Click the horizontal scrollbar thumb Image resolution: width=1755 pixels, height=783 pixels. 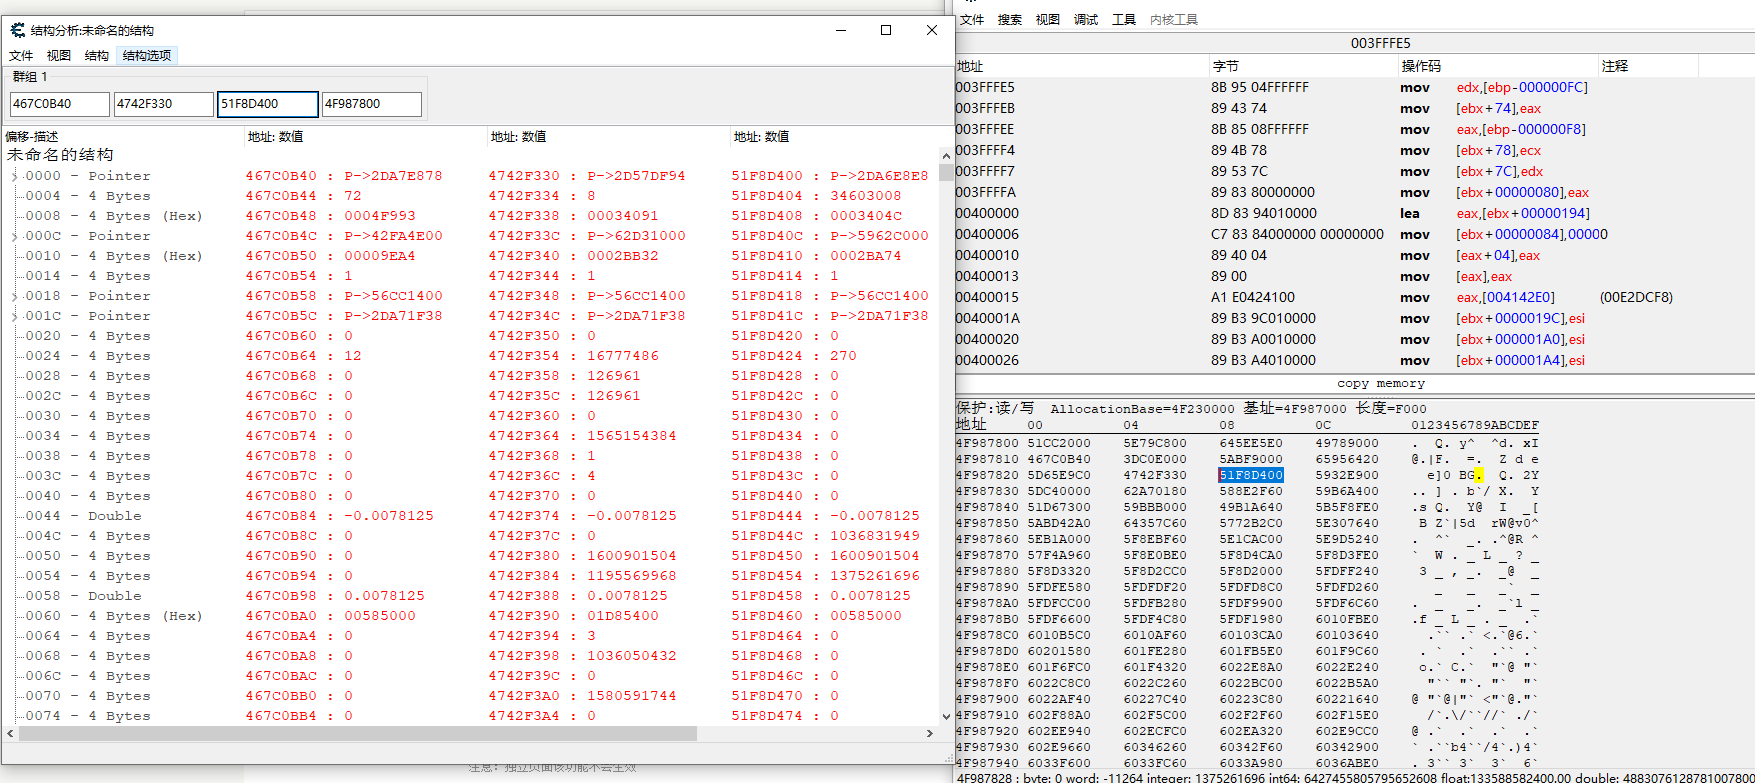[357, 734]
